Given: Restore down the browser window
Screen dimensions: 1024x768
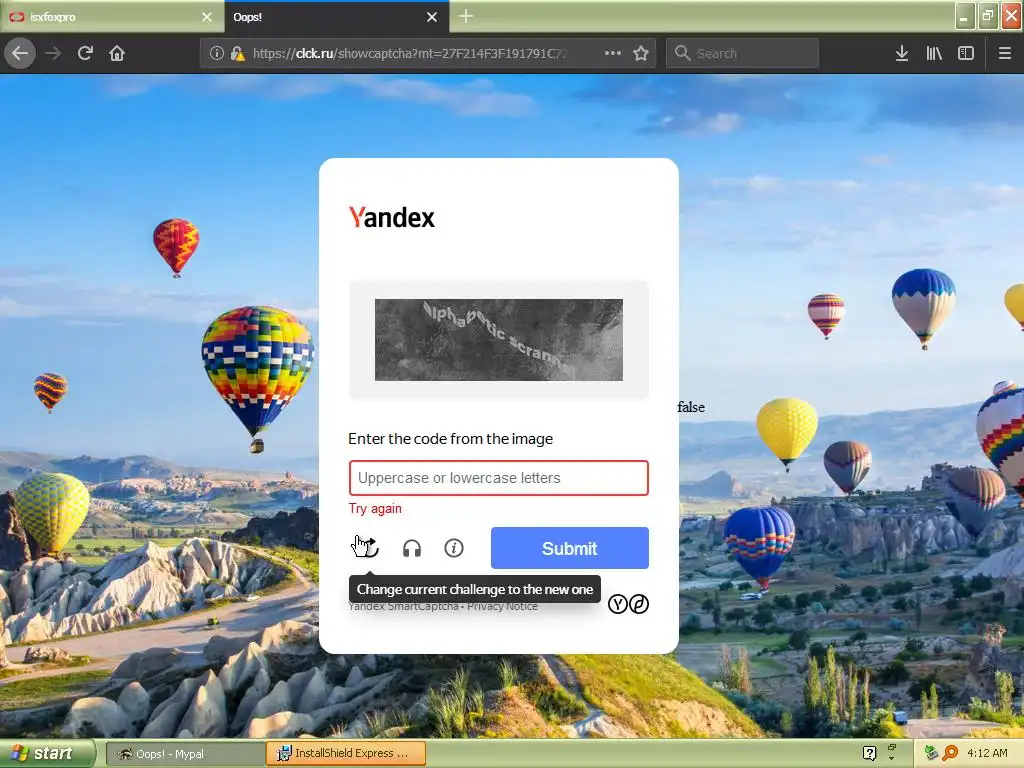Looking at the screenshot, I should pyautogui.click(x=988, y=16).
